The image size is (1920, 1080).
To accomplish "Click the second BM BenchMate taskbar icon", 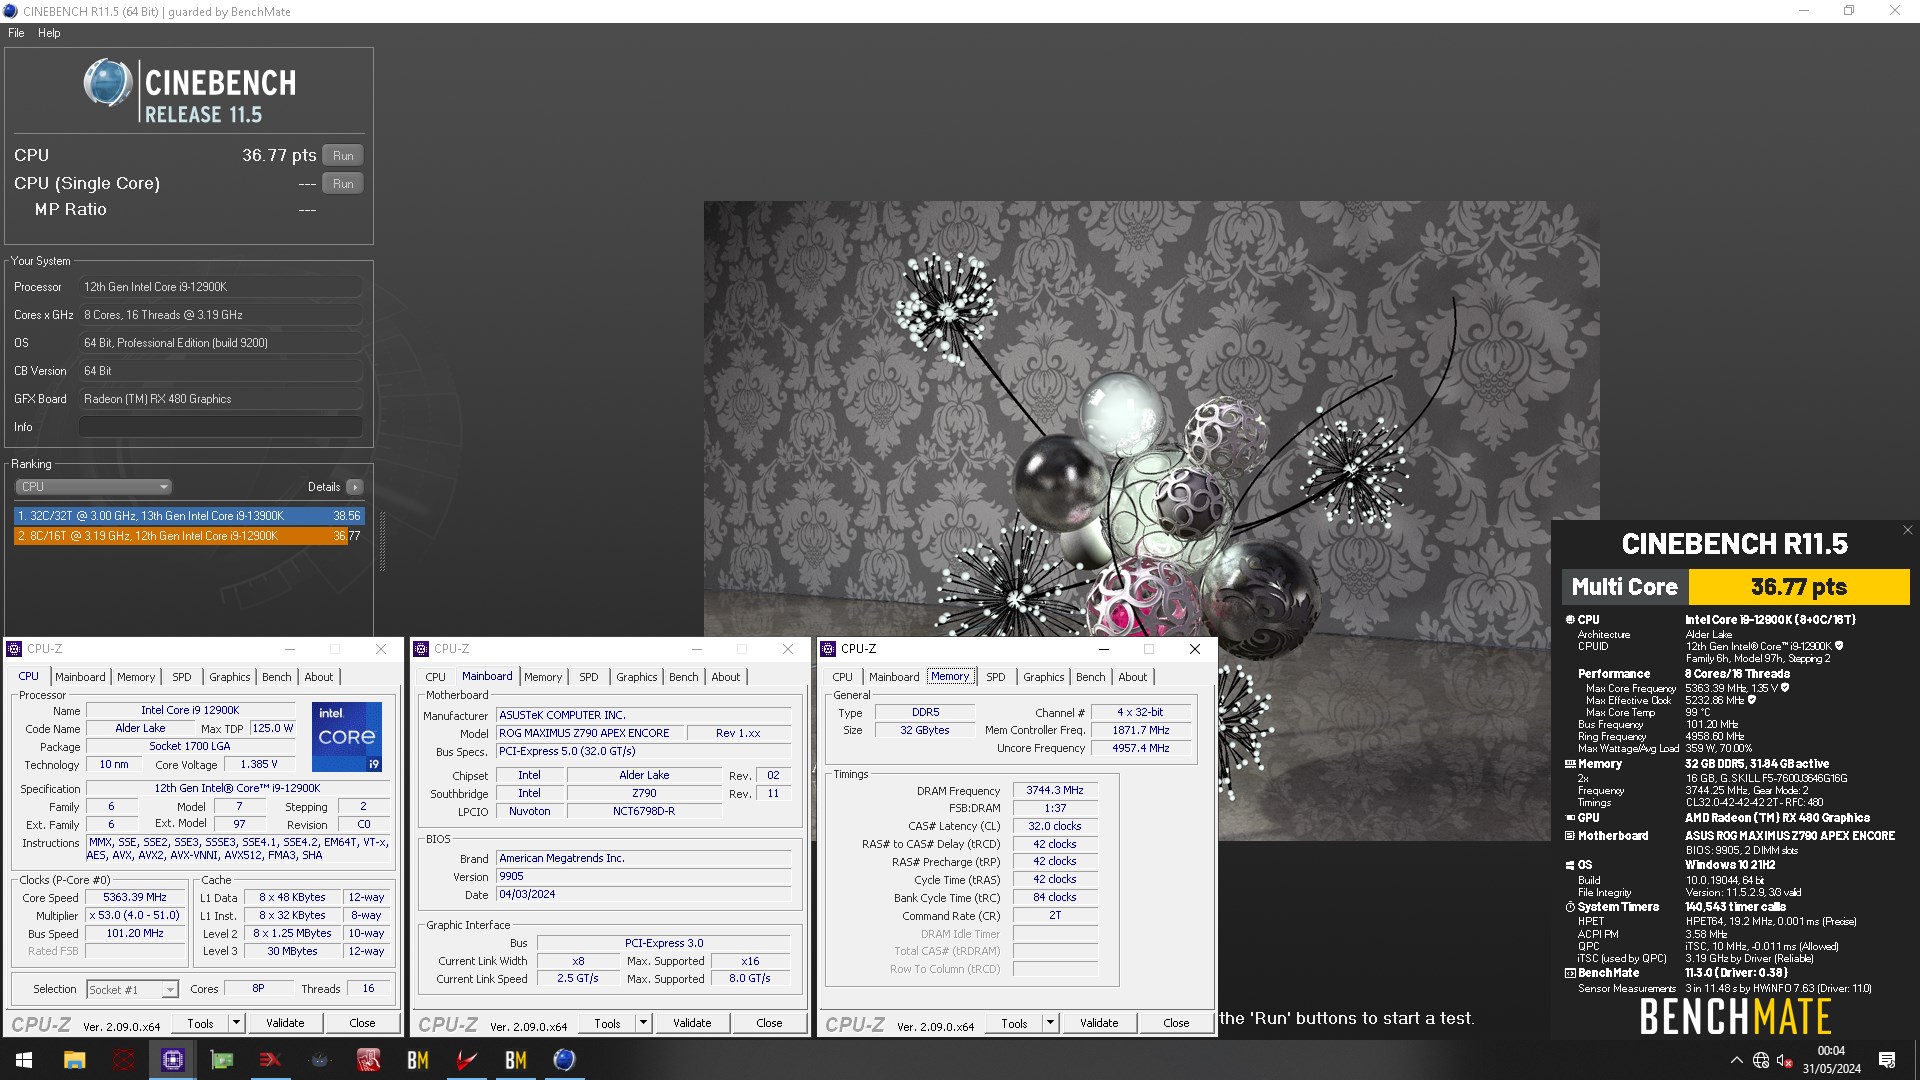I will (x=516, y=1060).
